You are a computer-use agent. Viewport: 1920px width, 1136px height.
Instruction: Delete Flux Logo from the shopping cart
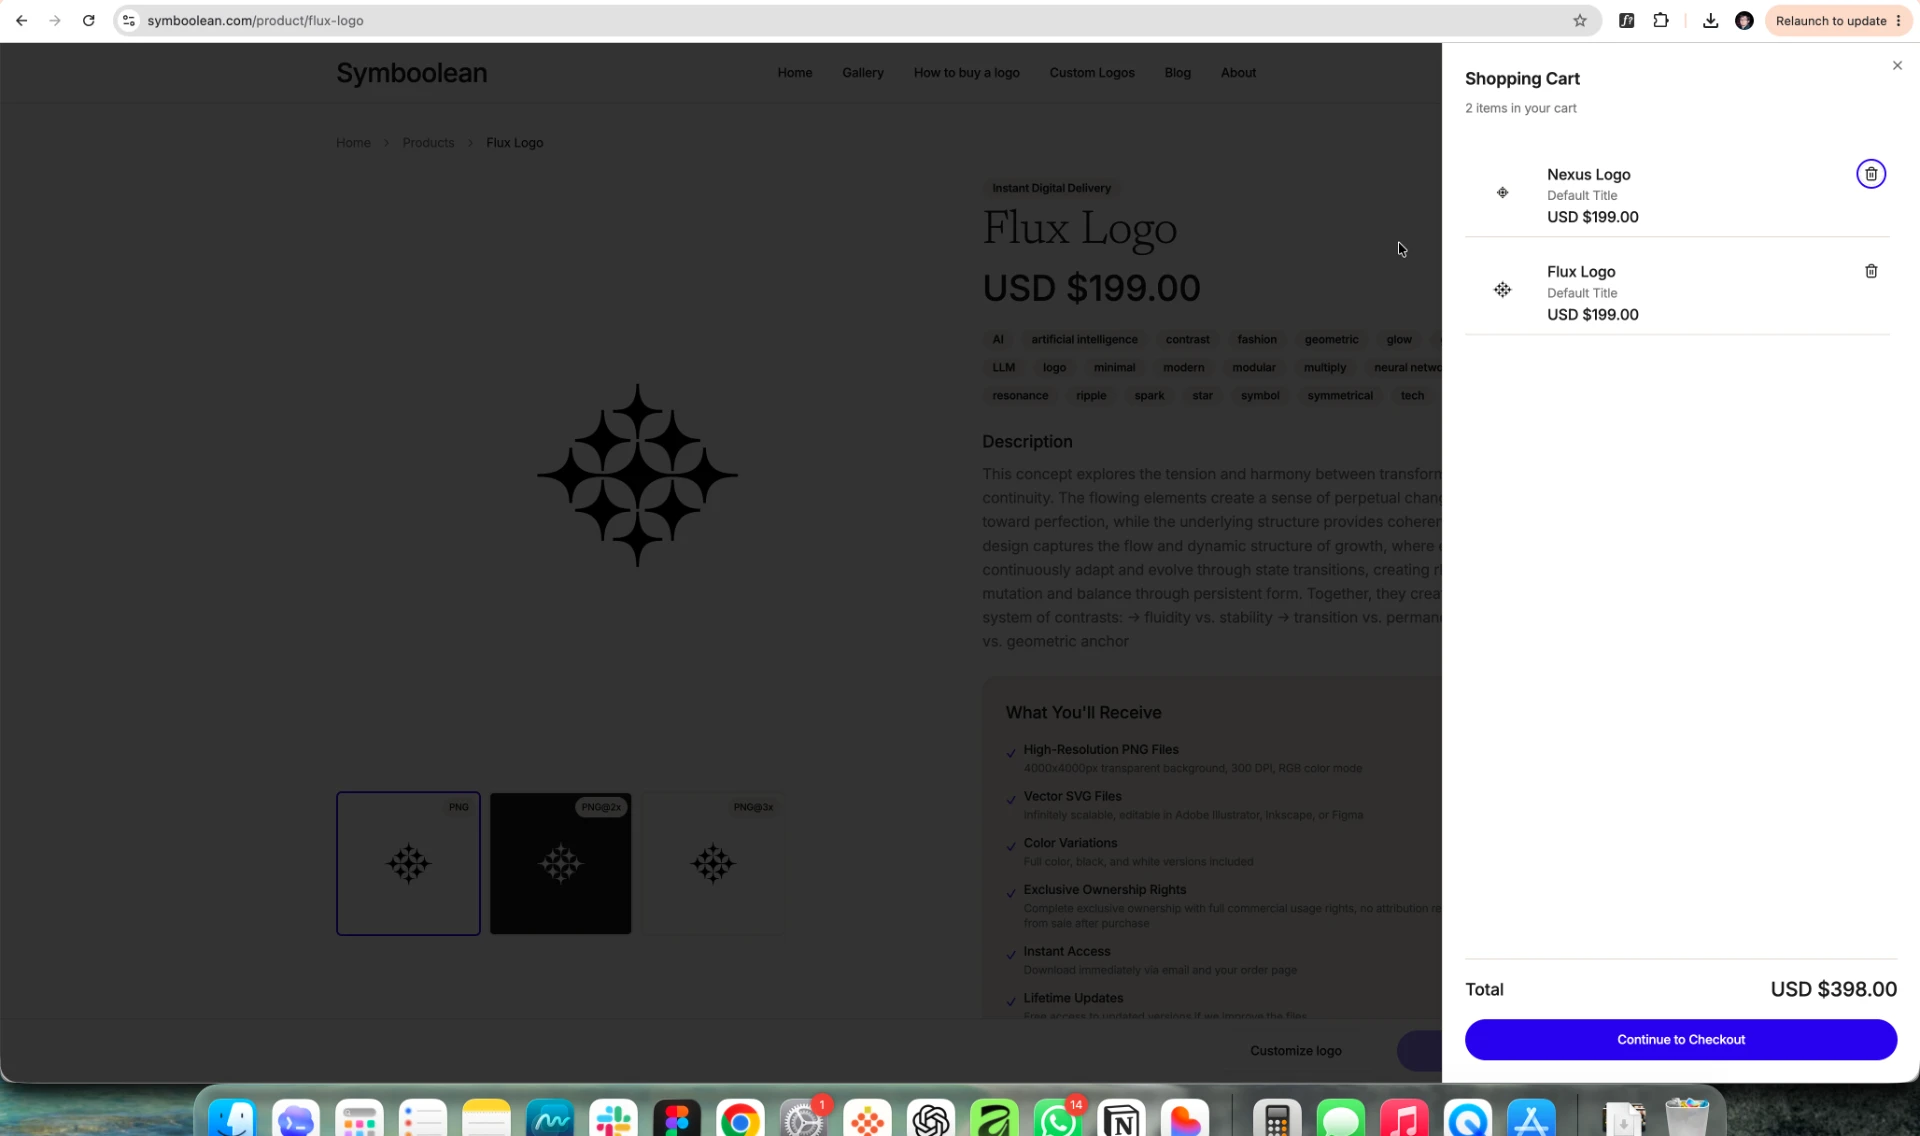tap(1871, 271)
